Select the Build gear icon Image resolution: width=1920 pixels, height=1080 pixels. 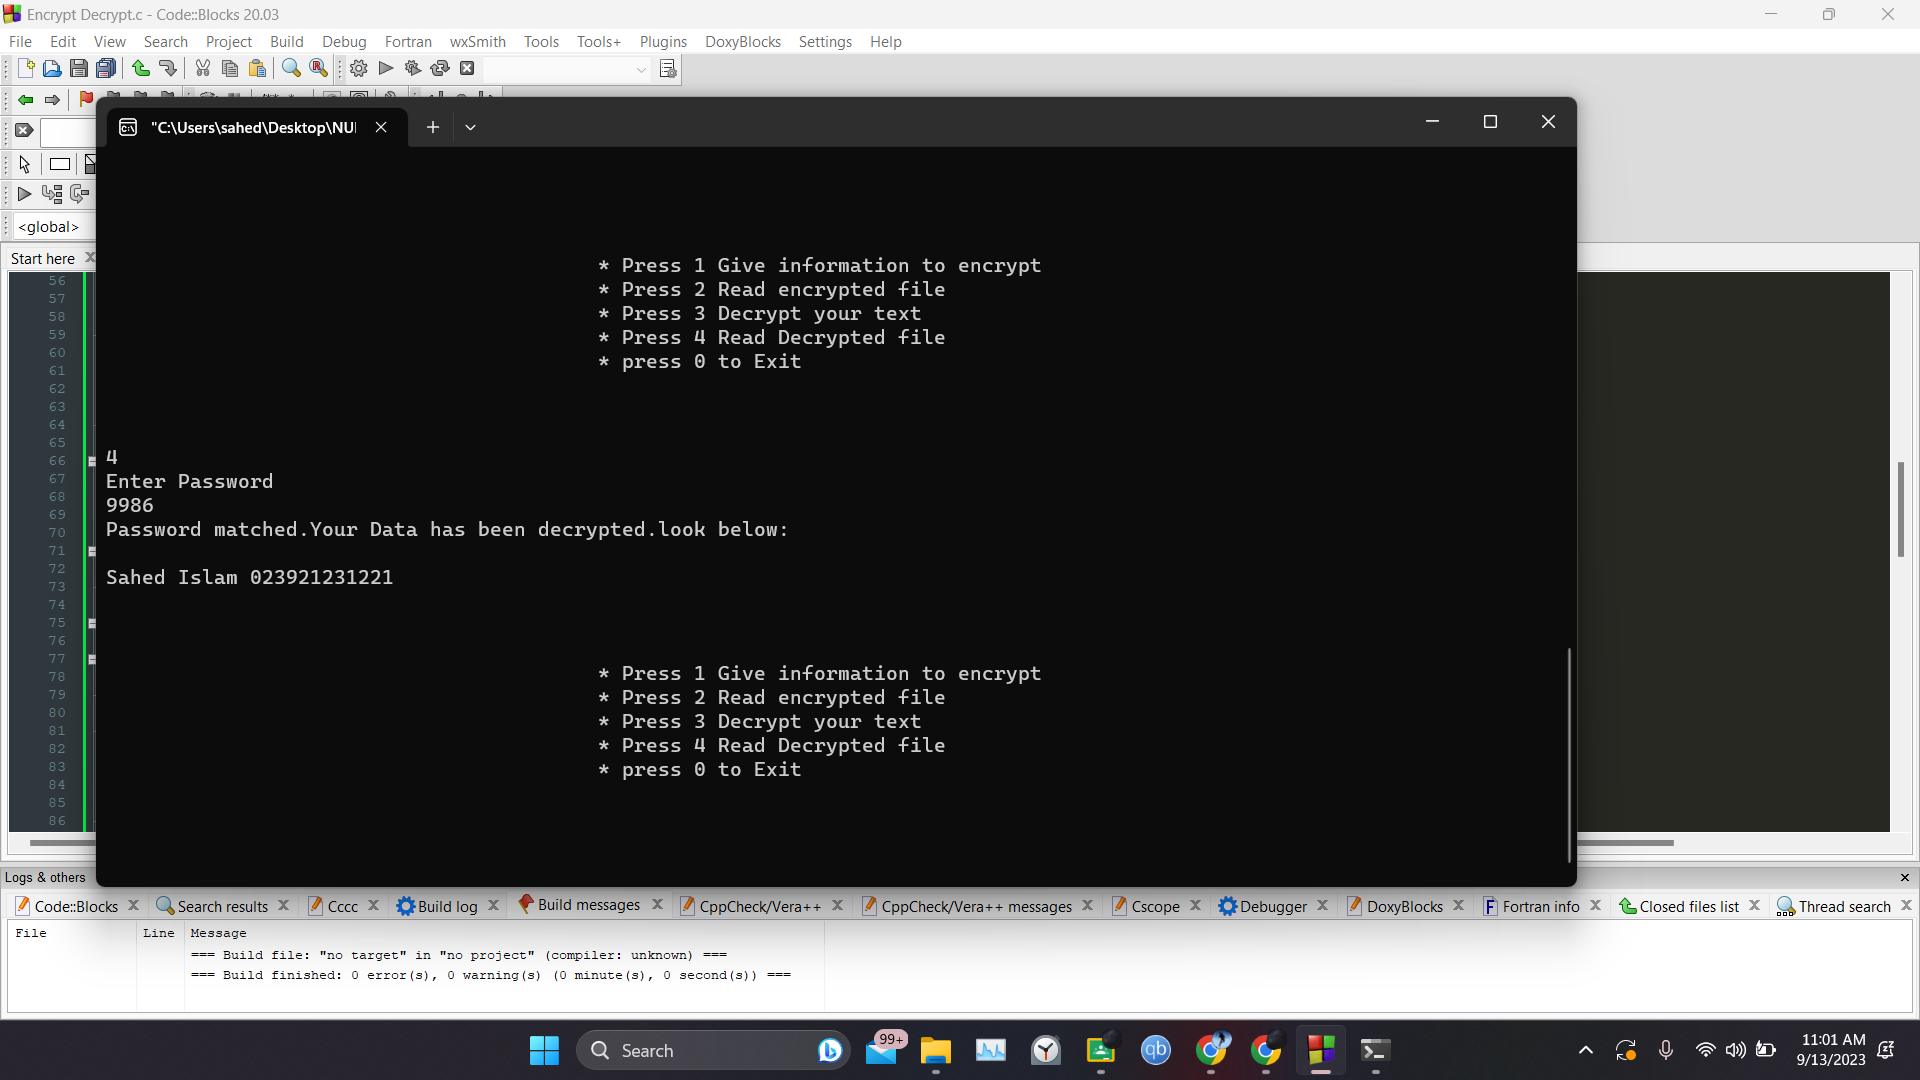[x=357, y=68]
